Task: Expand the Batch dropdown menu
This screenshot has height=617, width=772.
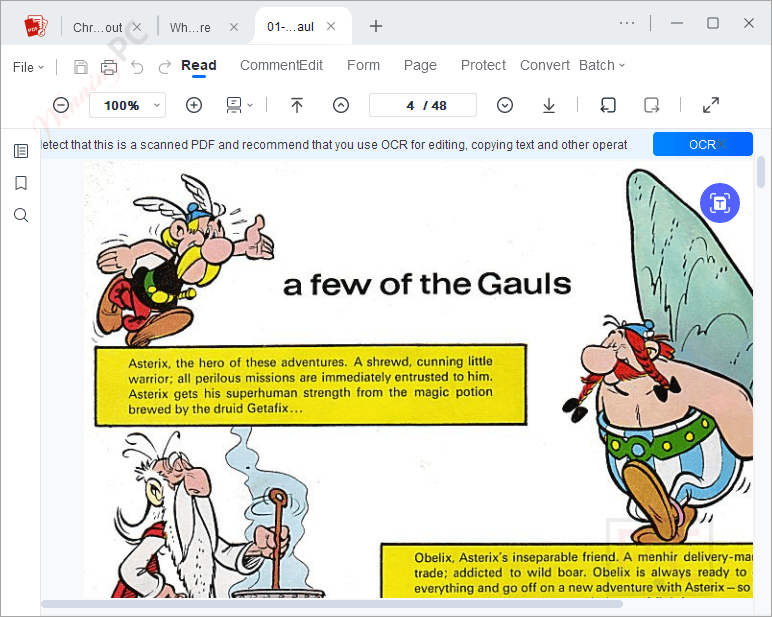Action: (602, 65)
